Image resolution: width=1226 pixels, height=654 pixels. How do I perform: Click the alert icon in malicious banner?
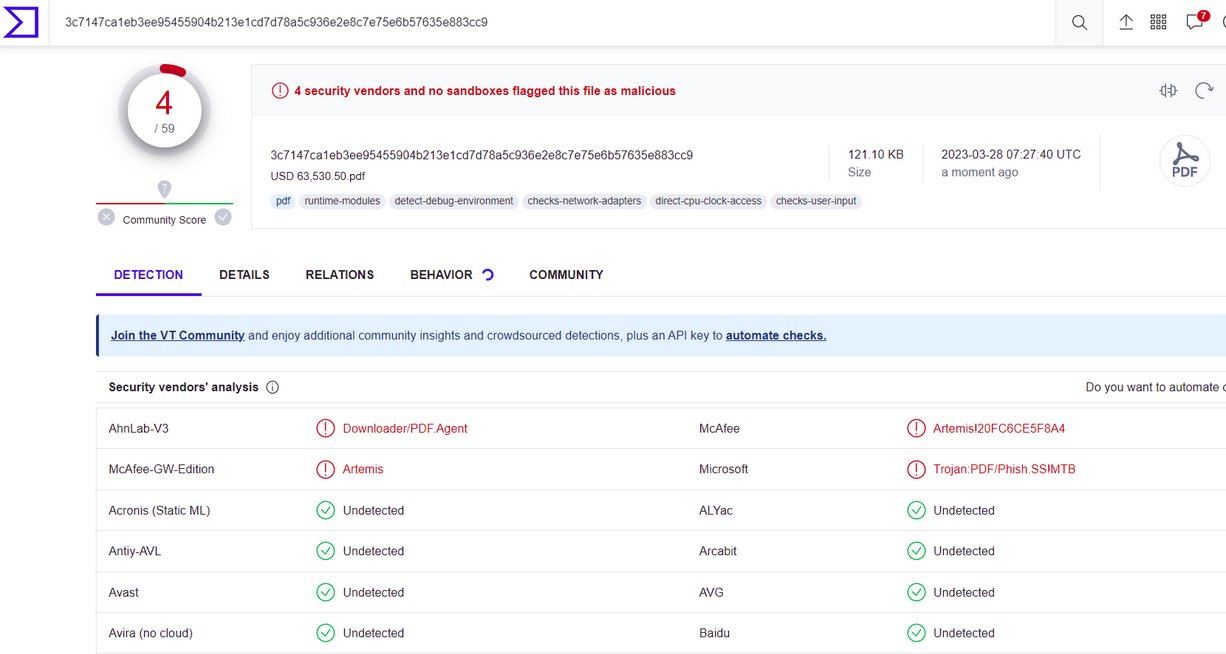[280, 91]
